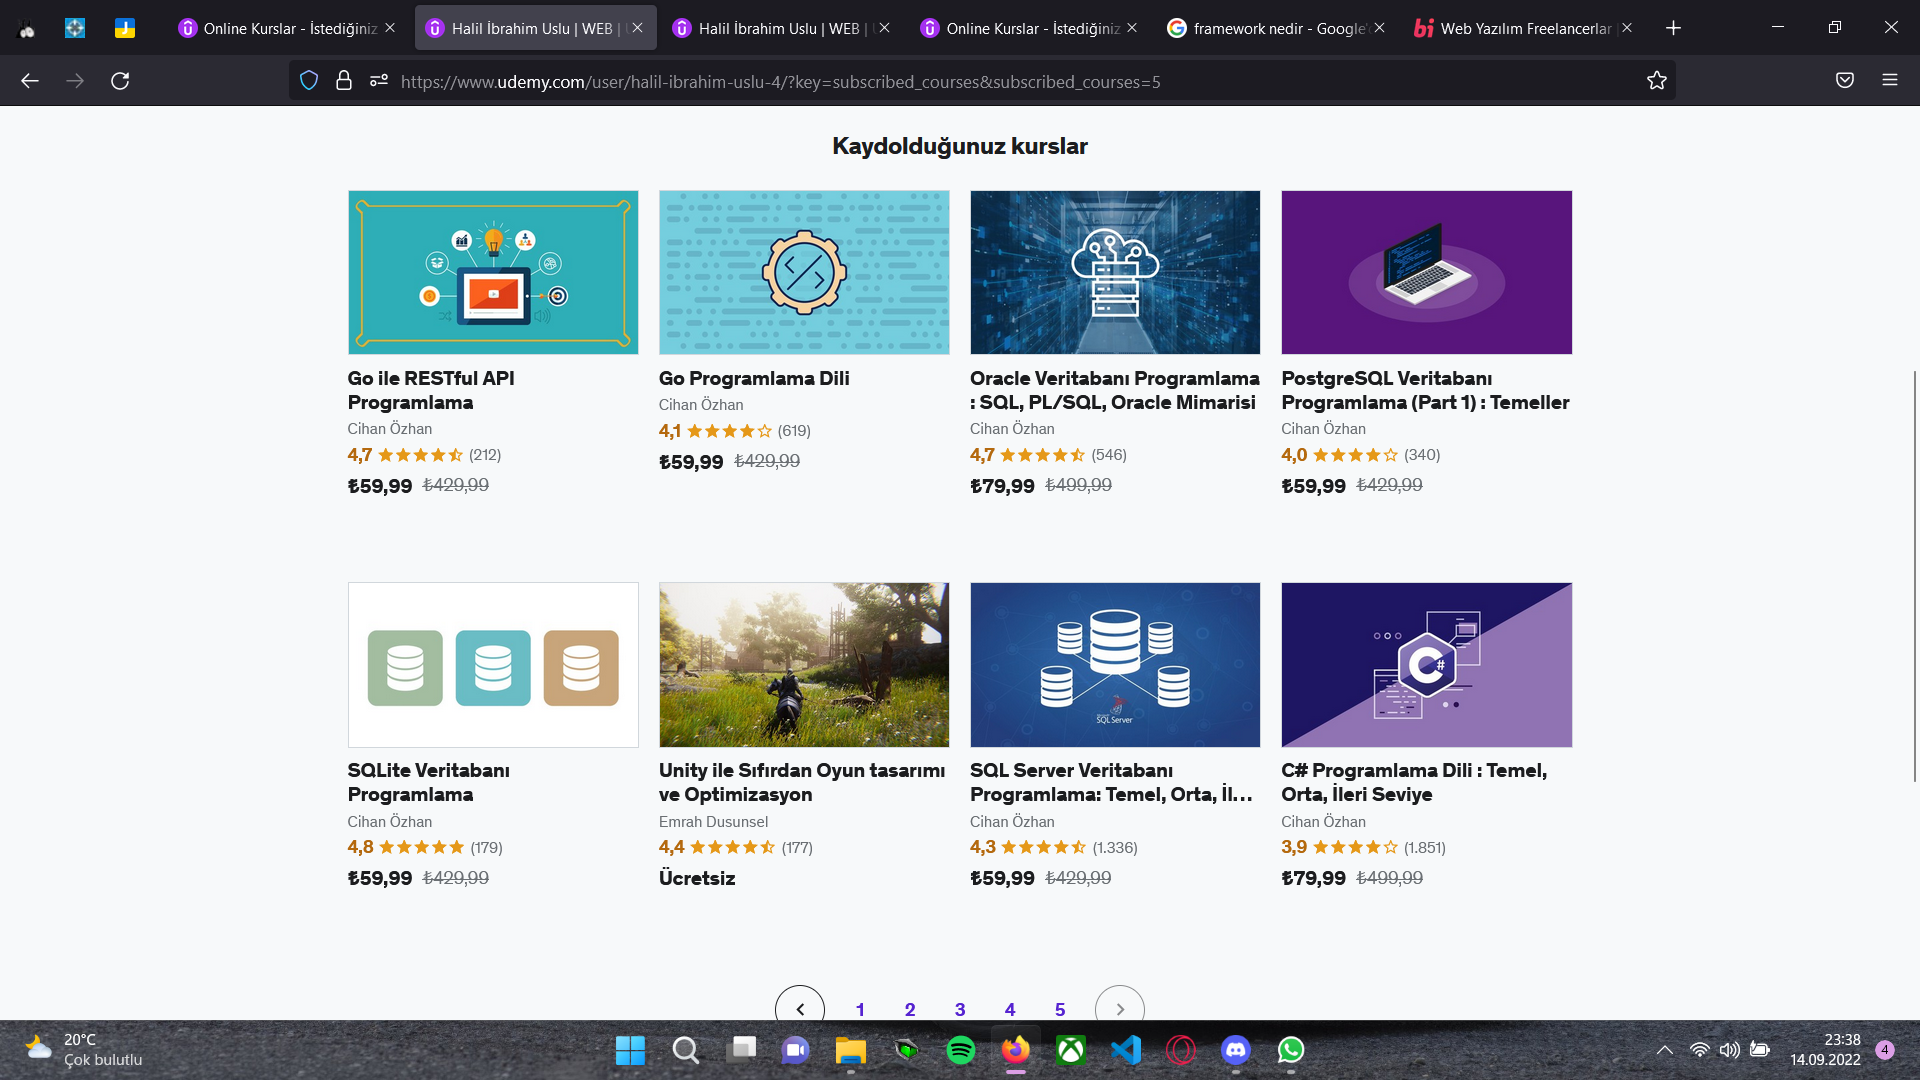This screenshot has width=1920, height=1080.
Task: Go forward to the next page
Action: pyautogui.click(x=75, y=81)
